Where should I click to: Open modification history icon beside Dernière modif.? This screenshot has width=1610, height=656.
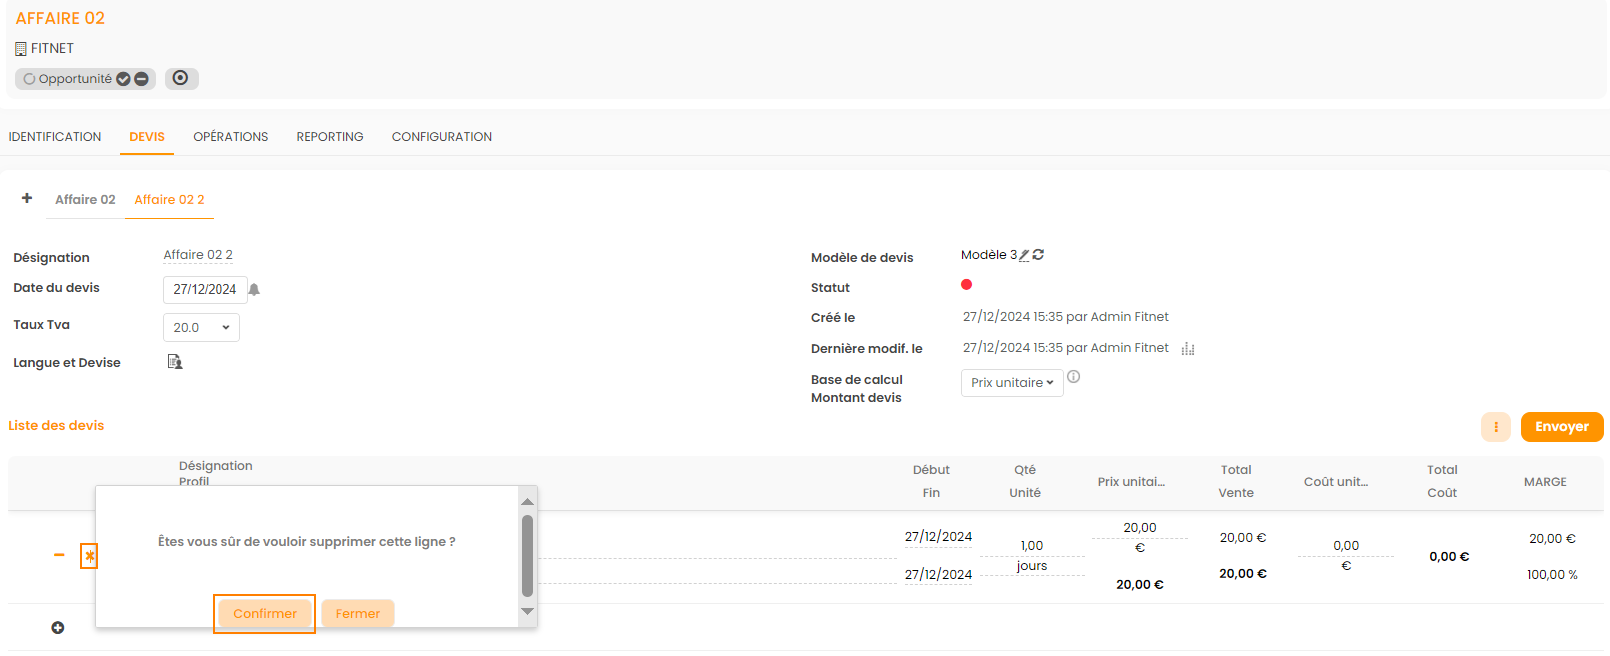[x=1188, y=349]
